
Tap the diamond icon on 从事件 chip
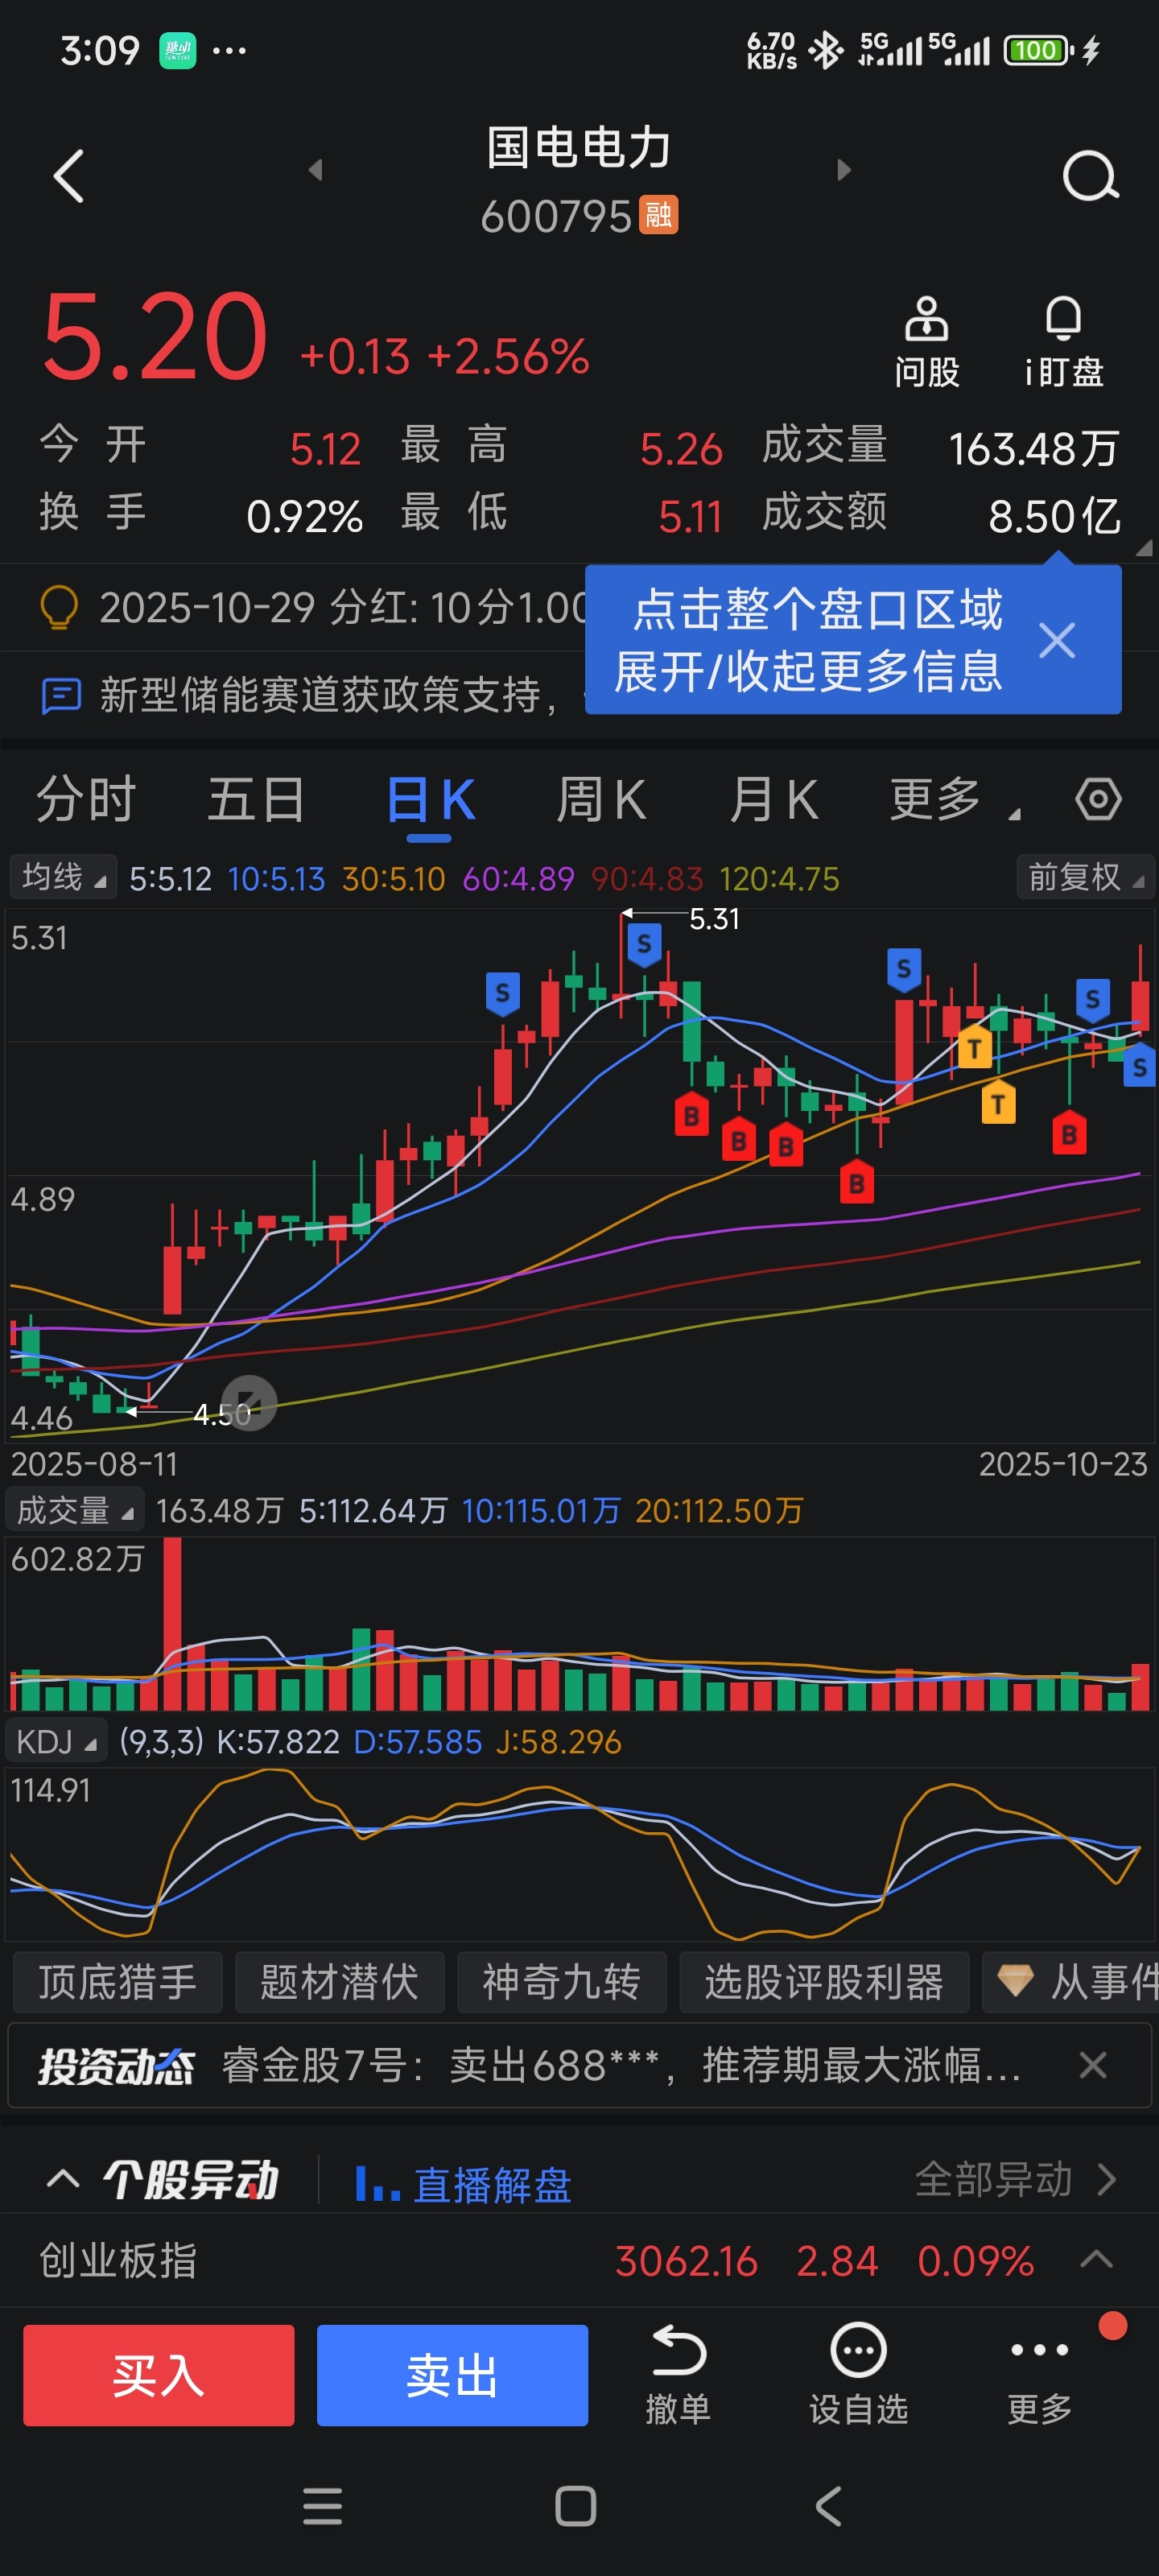[1015, 1980]
